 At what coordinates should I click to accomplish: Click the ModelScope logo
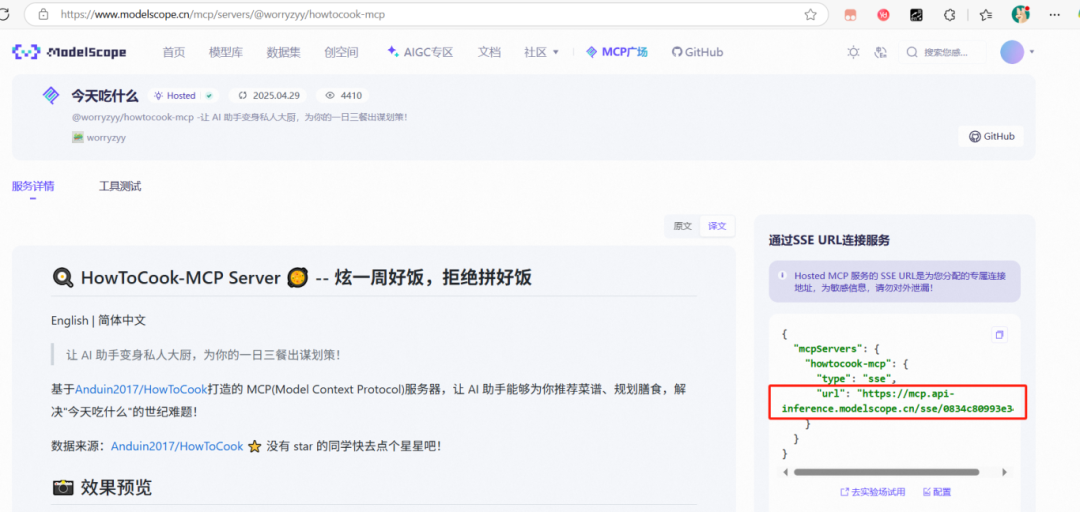coord(70,52)
